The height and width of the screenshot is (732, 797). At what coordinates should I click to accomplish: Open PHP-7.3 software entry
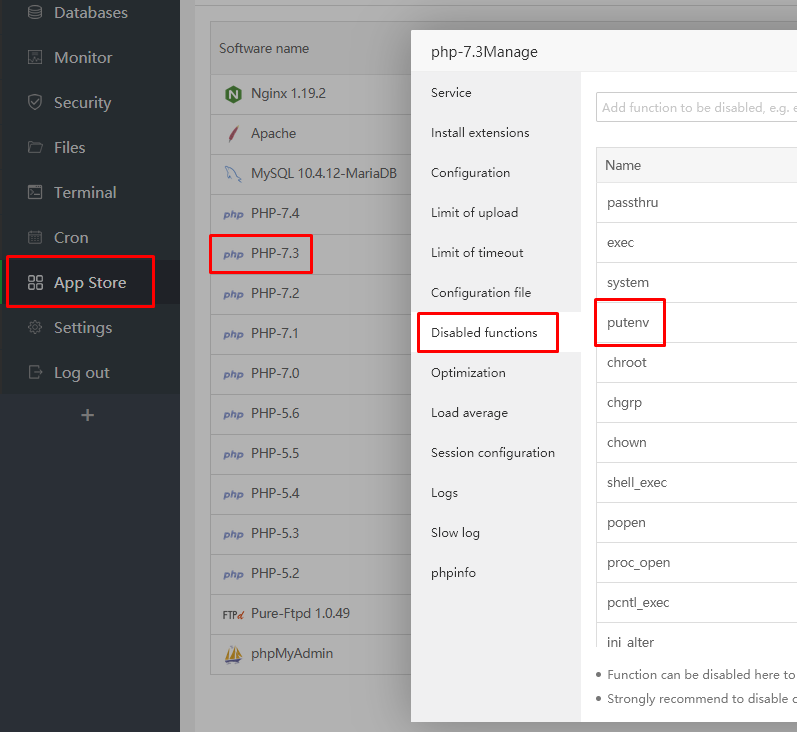pyautogui.click(x=275, y=253)
